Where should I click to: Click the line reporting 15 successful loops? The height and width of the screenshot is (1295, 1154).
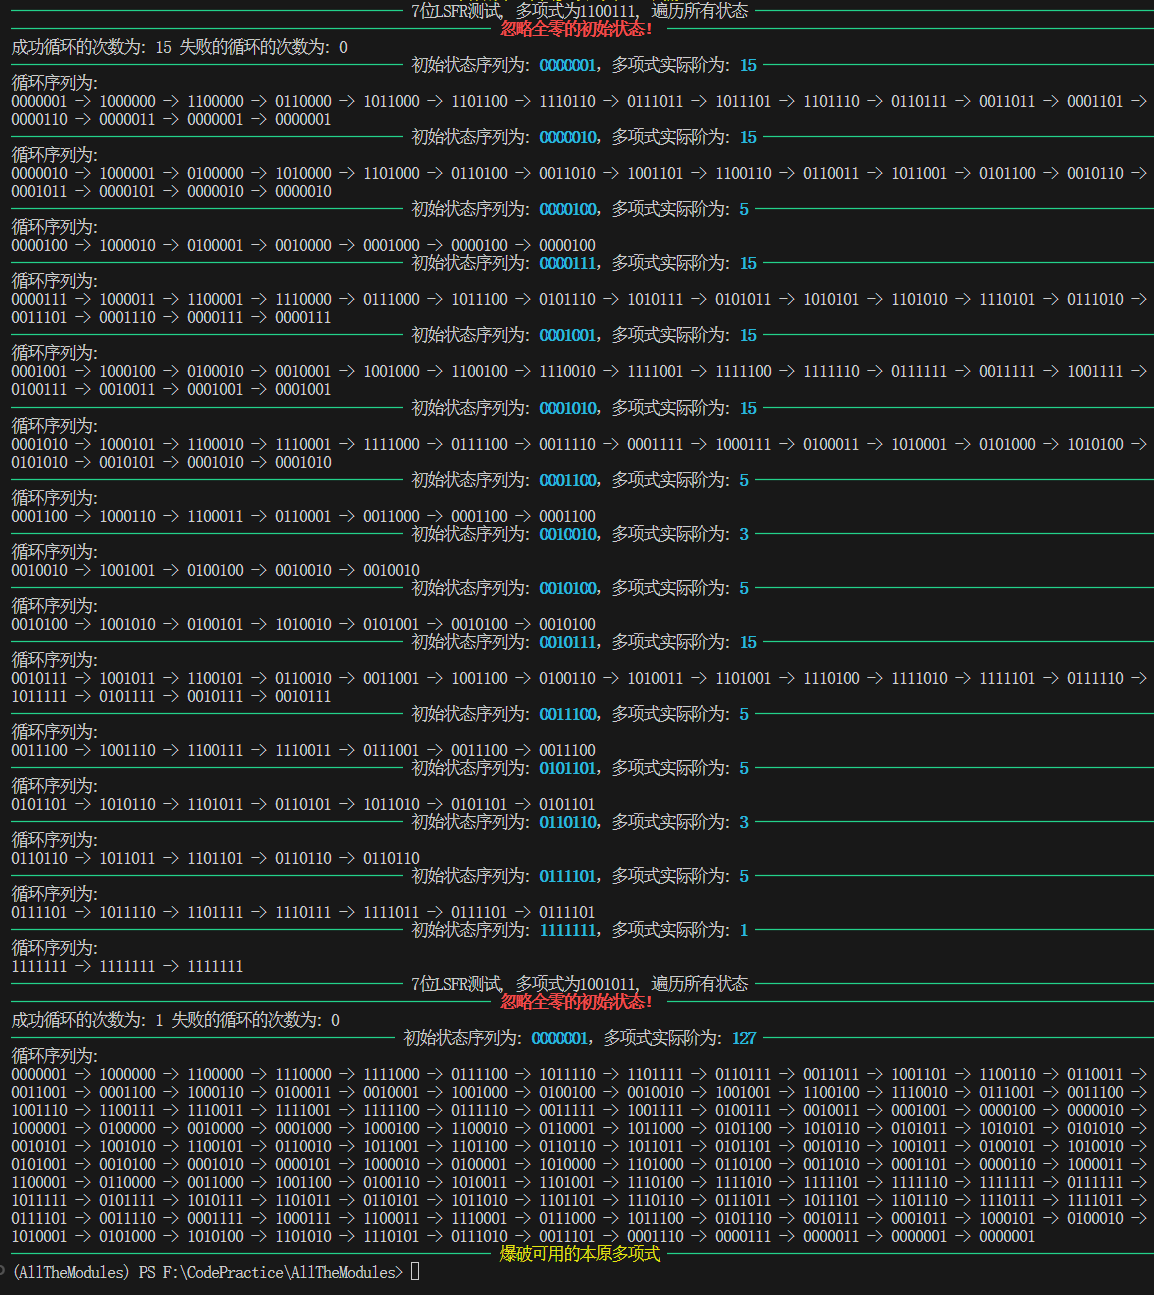coord(180,47)
